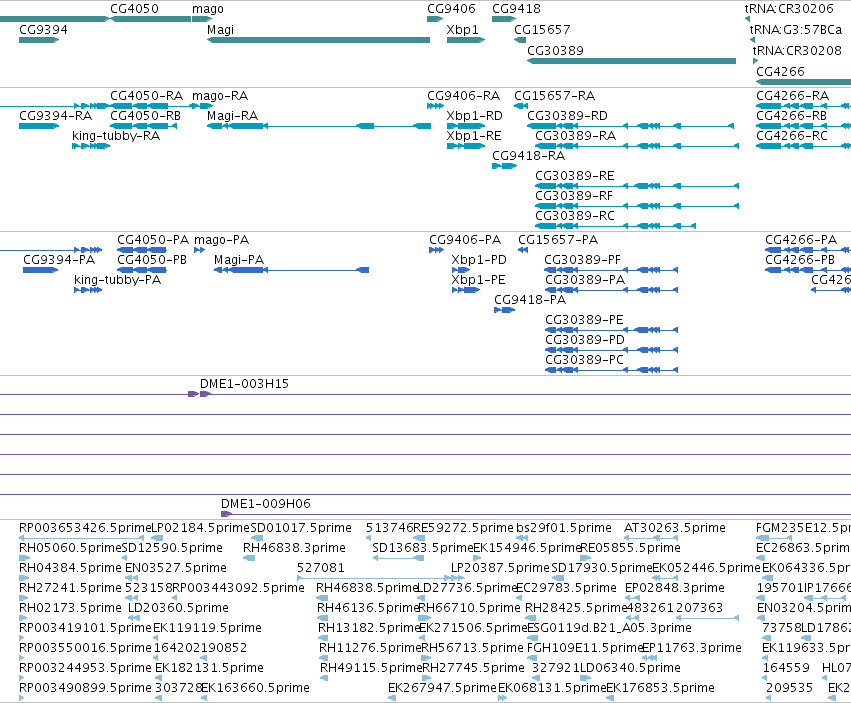Select transcript CG30389-RC

615,226
